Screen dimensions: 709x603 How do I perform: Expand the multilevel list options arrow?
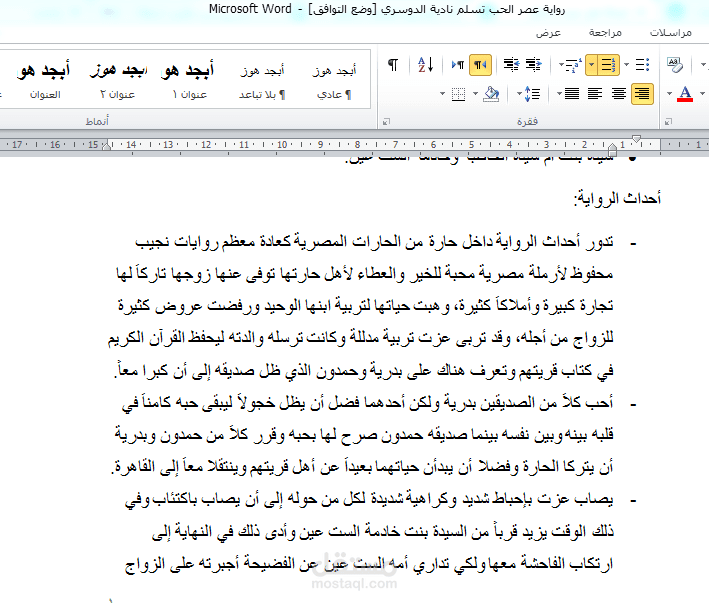(x=561, y=66)
